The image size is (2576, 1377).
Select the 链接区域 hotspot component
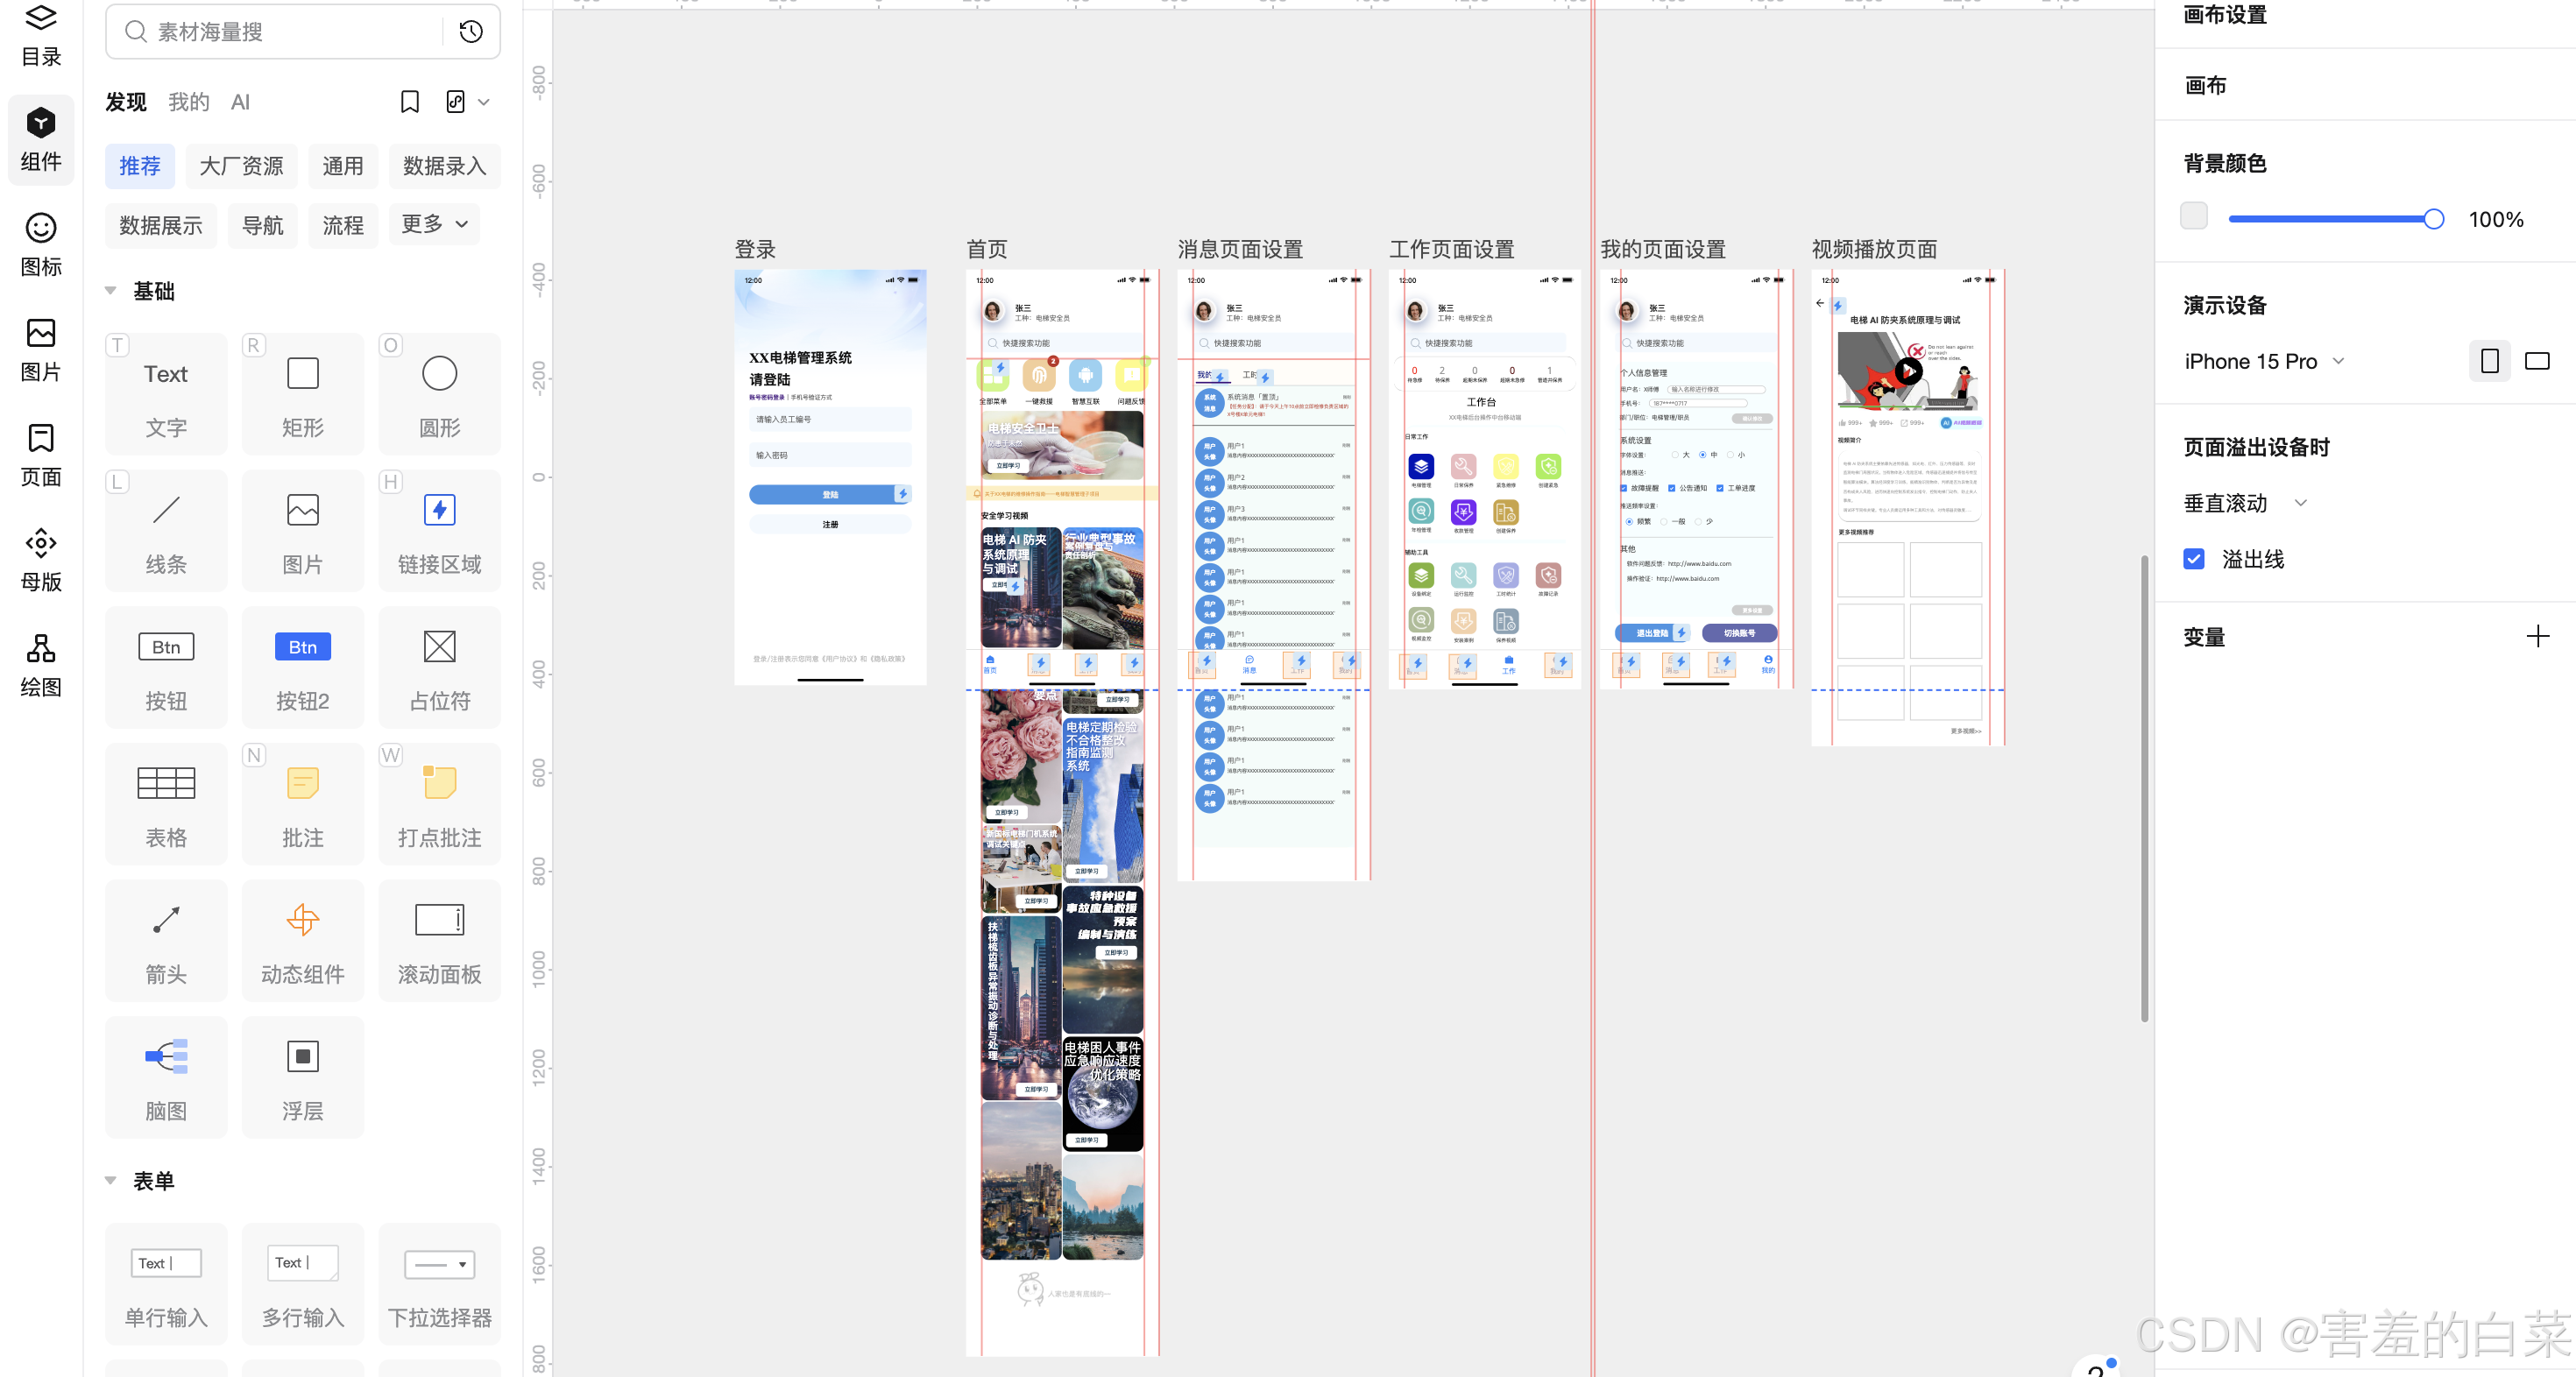point(439,530)
